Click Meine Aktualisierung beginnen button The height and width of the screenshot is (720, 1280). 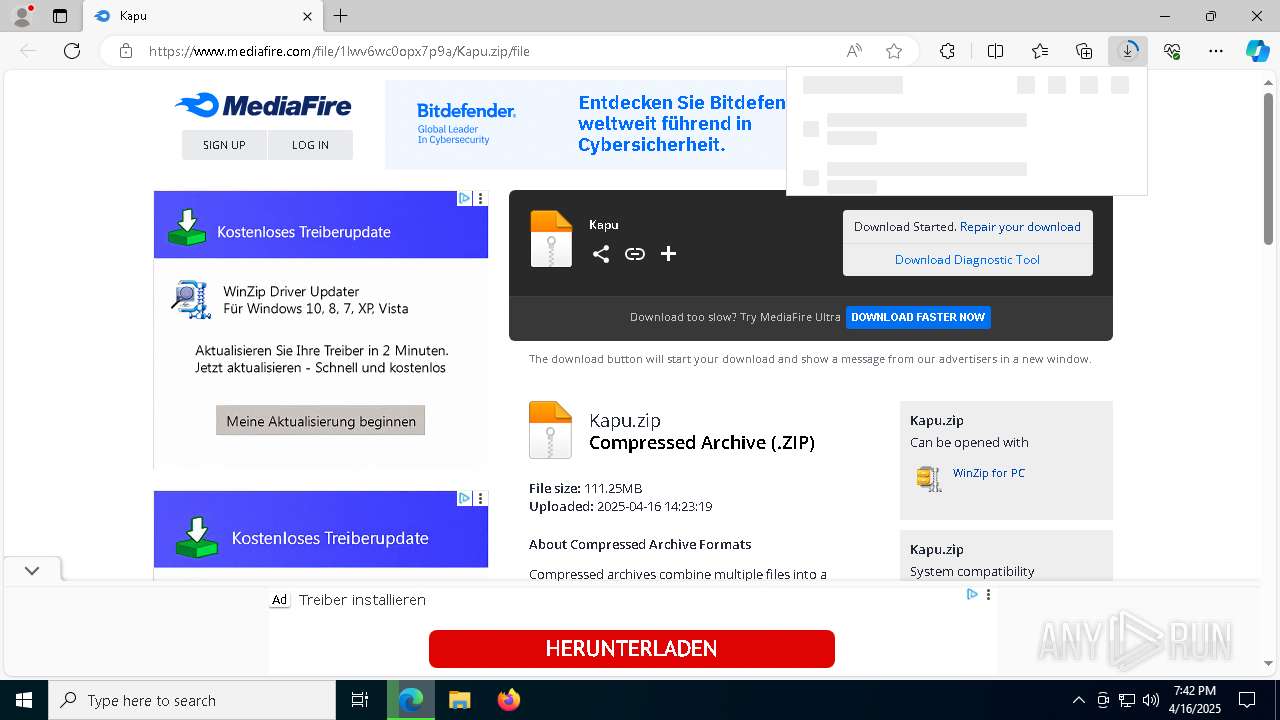321,421
